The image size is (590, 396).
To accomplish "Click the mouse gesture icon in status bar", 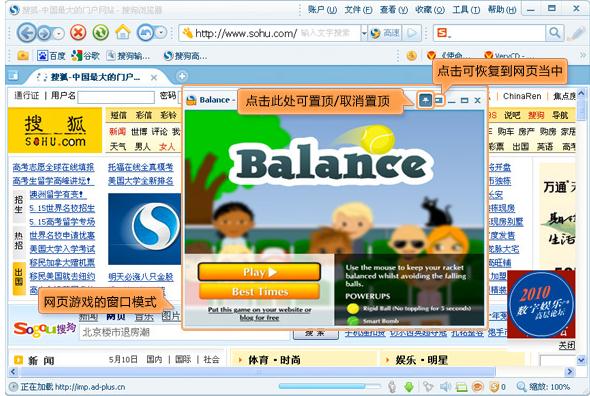I will tap(392, 386).
